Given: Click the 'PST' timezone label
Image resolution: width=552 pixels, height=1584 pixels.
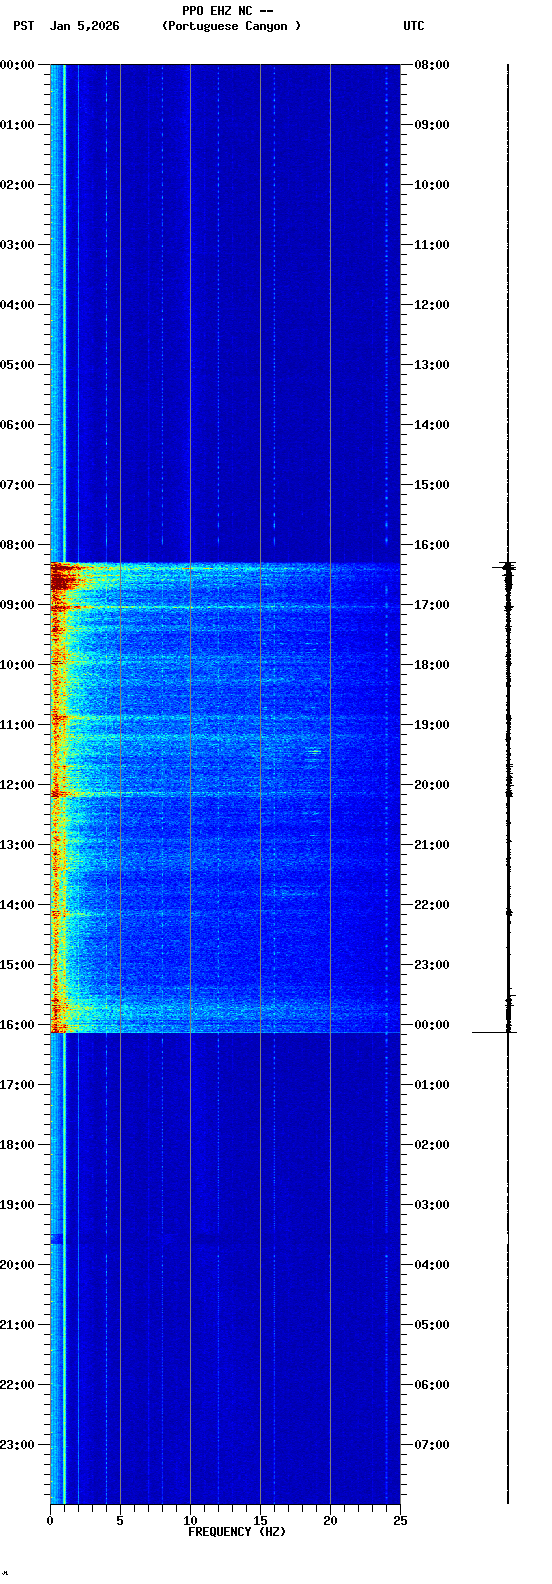Looking at the screenshot, I should click(x=24, y=26).
